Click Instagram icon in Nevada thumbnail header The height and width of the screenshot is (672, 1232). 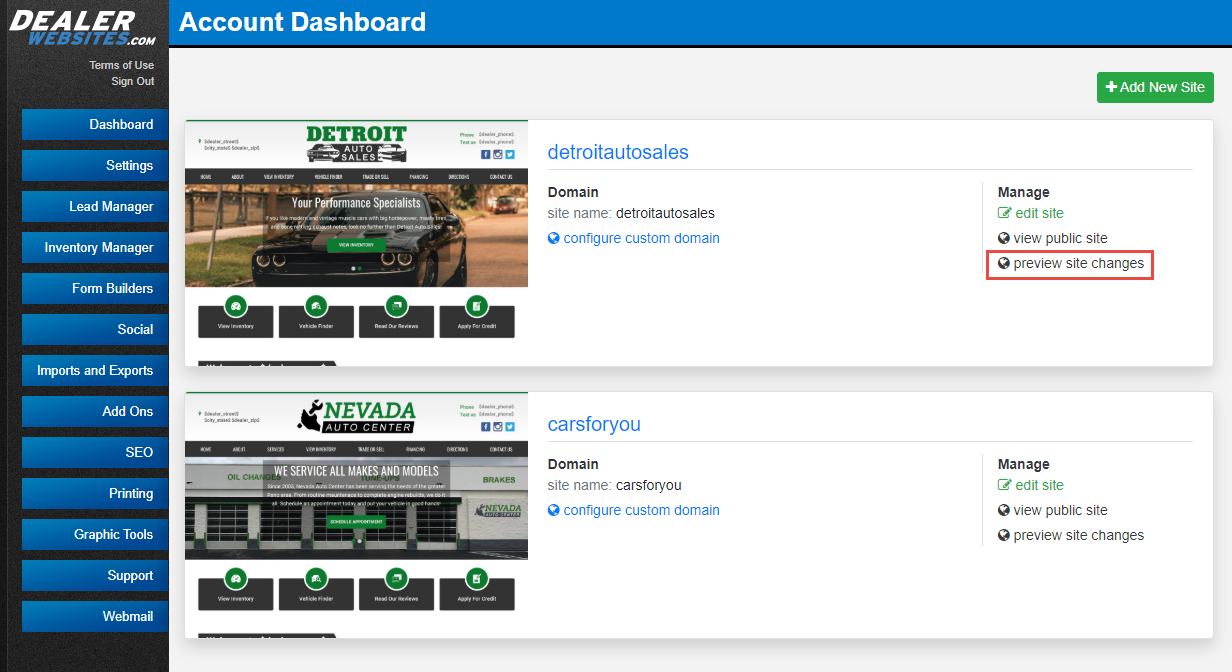coord(498,426)
